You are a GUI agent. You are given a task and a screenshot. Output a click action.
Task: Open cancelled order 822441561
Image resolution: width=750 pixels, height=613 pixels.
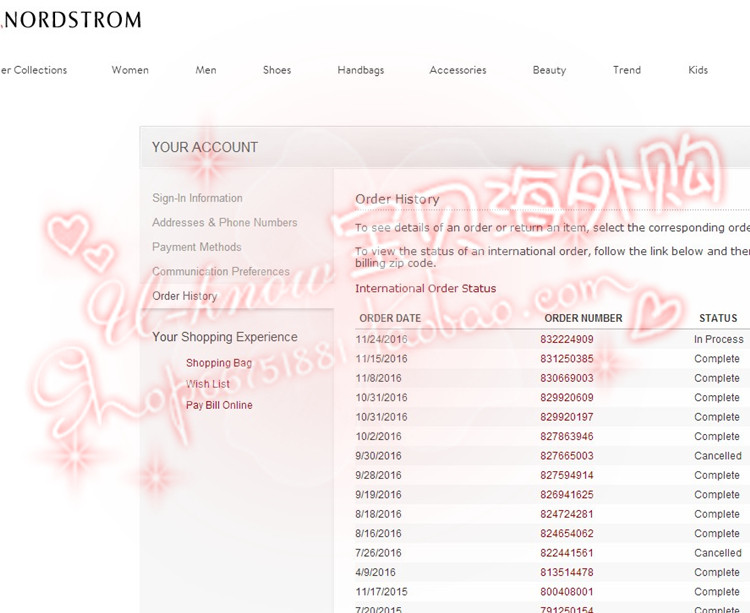click(x=567, y=553)
